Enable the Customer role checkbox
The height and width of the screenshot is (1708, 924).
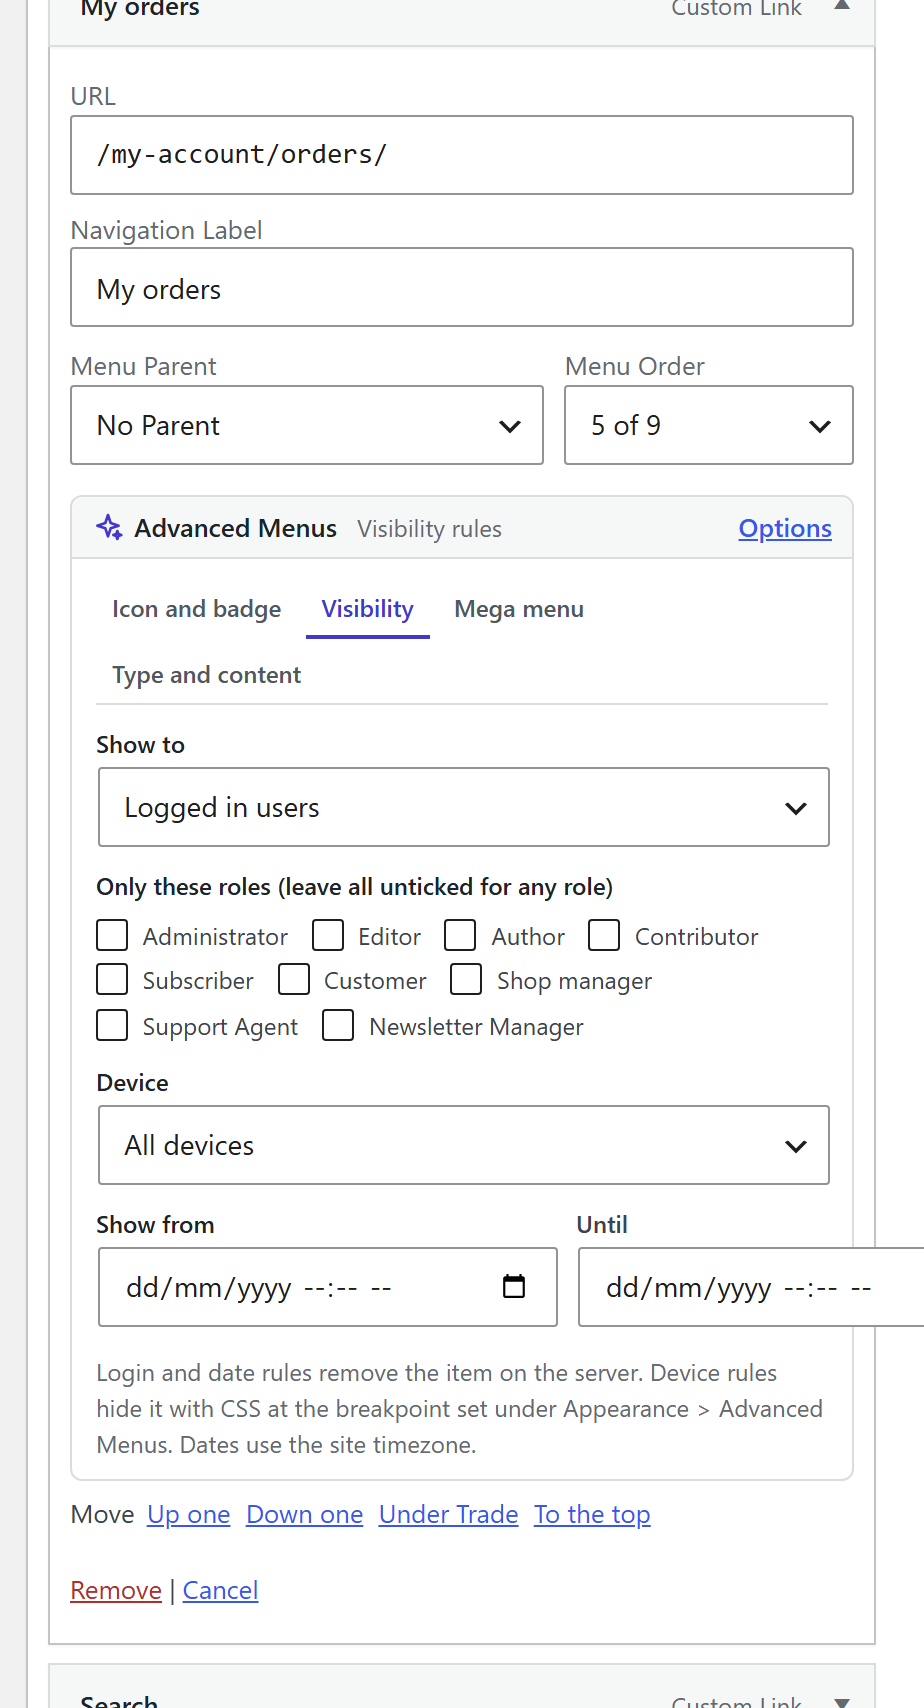(x=294, y=980)
